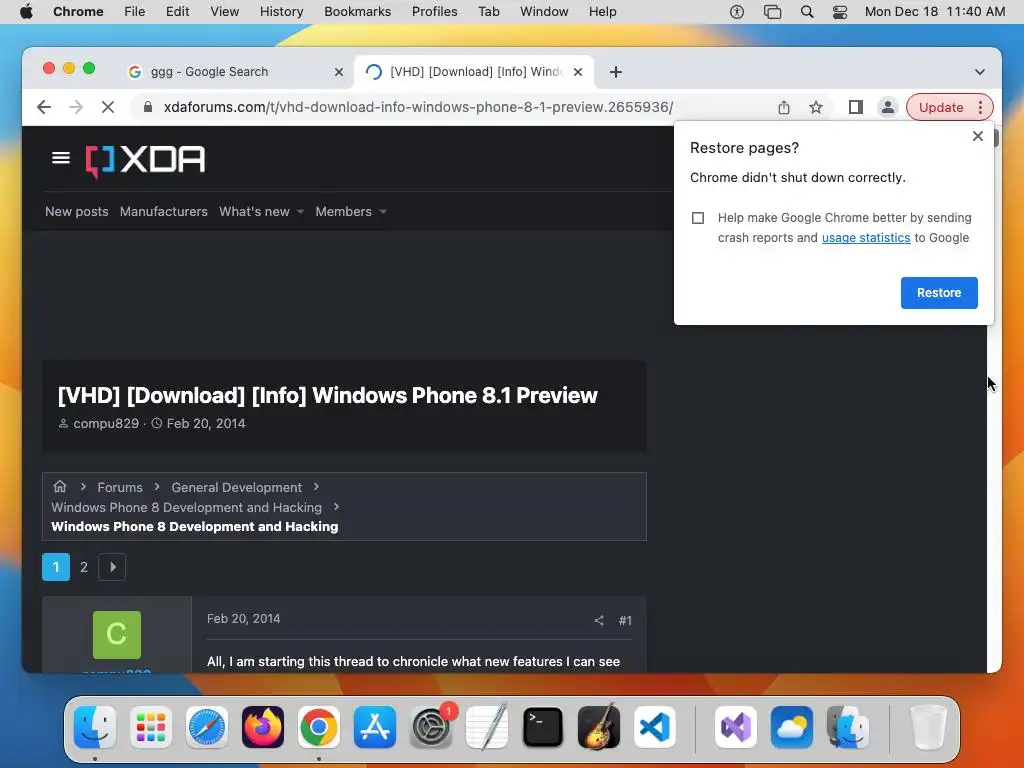1024x768 pixels.
Task: Go back with browser back arrow
Action: [44, 107]
